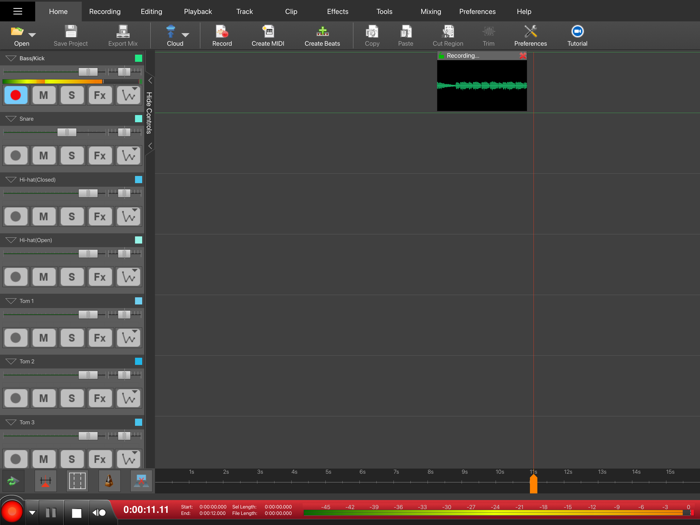Click the big red Record transport button
This screenshot has height=525, width=700.
12,512
